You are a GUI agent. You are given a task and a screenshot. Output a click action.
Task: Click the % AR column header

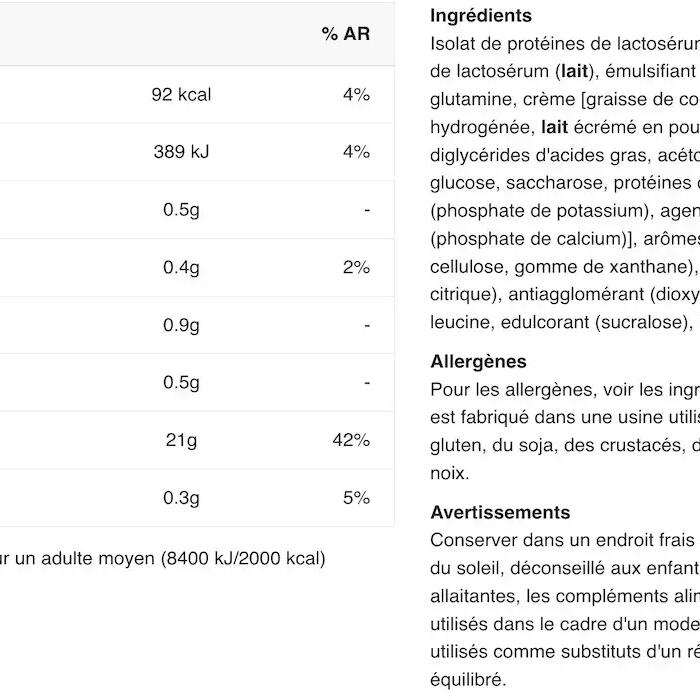coord(345,34)
